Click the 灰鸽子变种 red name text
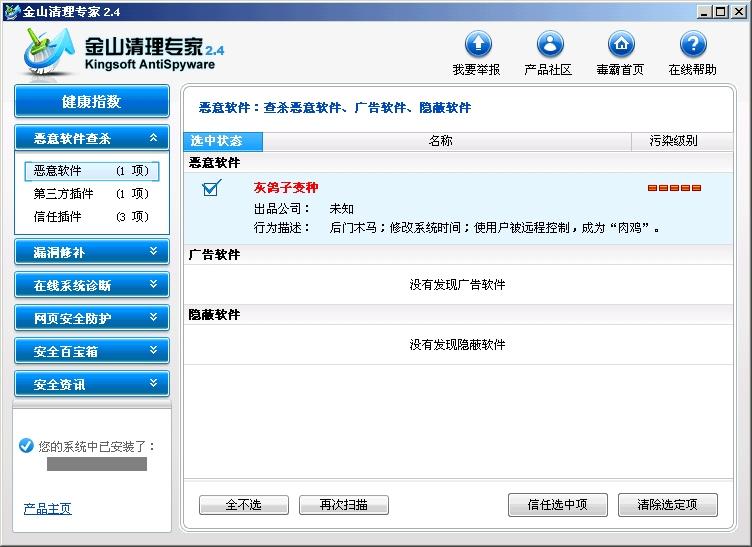The height and width of the screenshot is (547, 752). [286, 187]
